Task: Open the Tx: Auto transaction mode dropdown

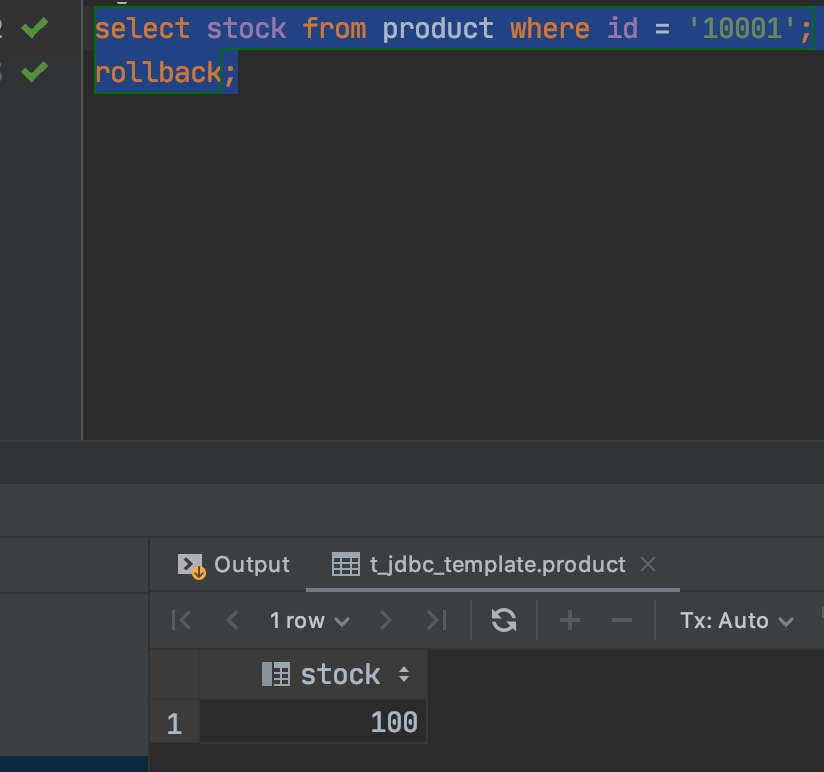Action: (736, 621)
